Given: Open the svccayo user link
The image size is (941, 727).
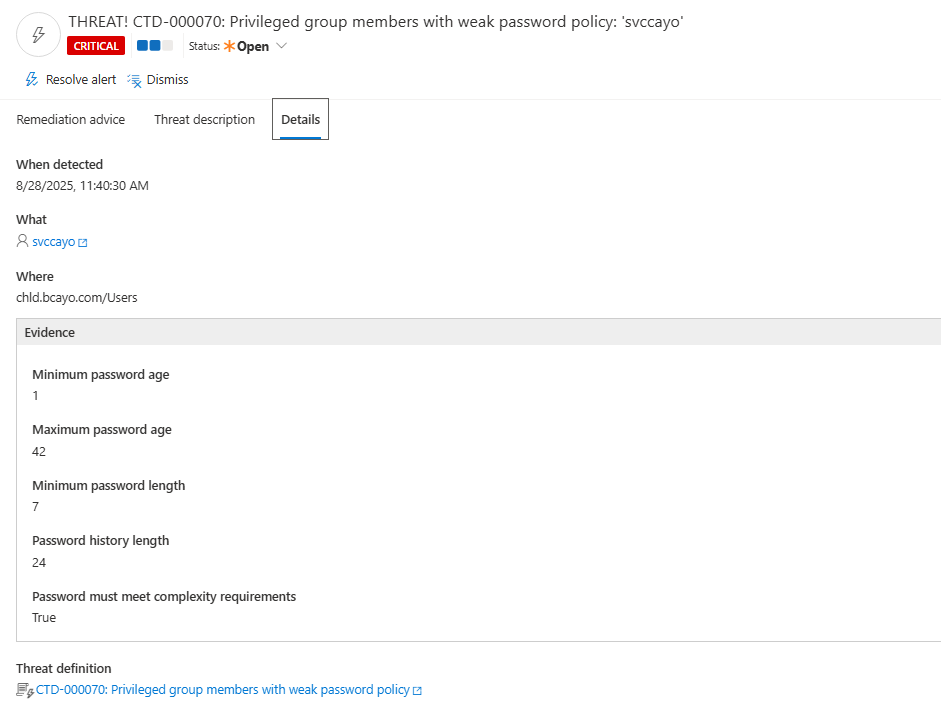Looking at the screenshot, I should [53, 242].
